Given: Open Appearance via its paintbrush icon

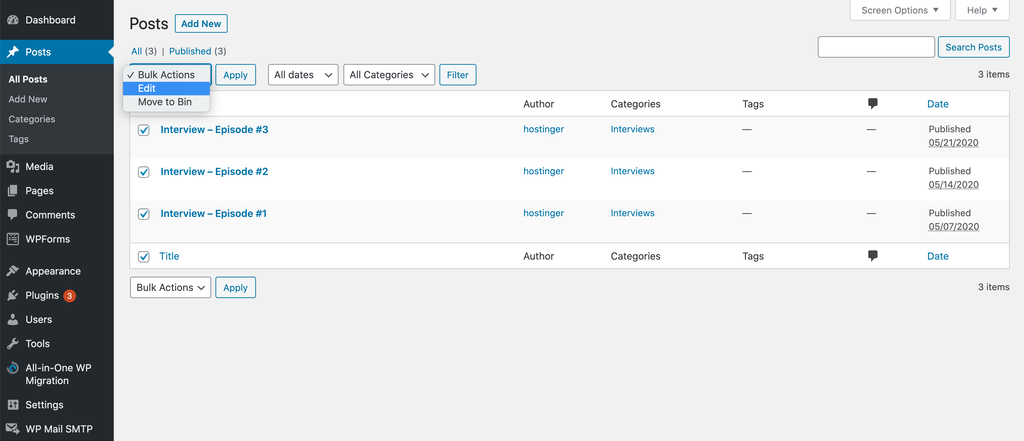Looking at the screenshot, I should click(12, 271).
